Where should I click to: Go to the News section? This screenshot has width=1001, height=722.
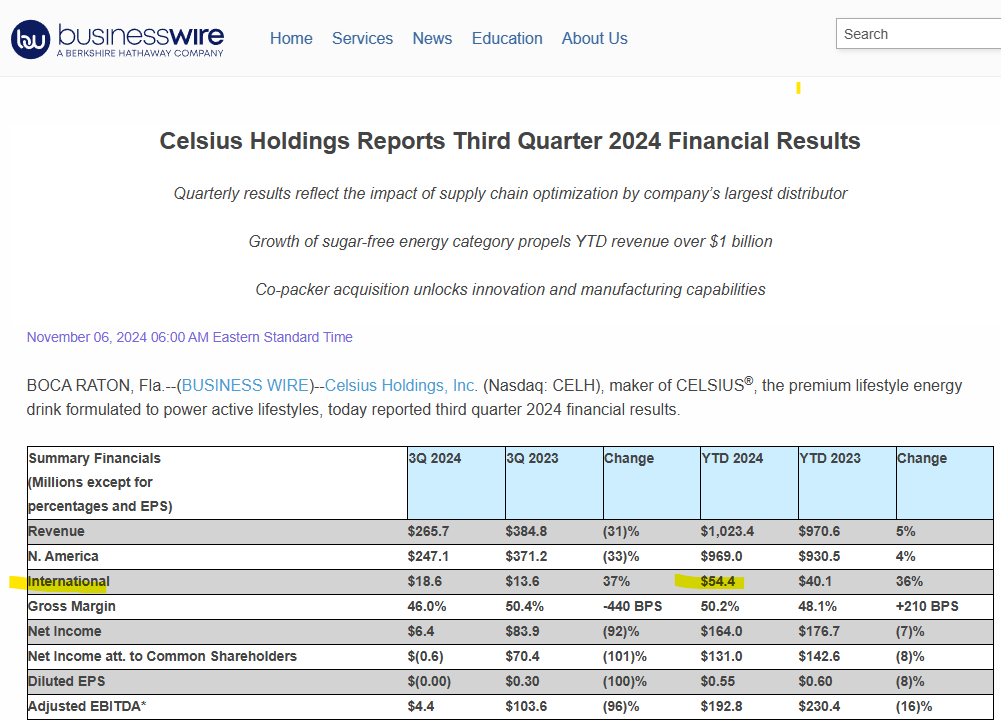pyautogui.click(x=432, y=38)
